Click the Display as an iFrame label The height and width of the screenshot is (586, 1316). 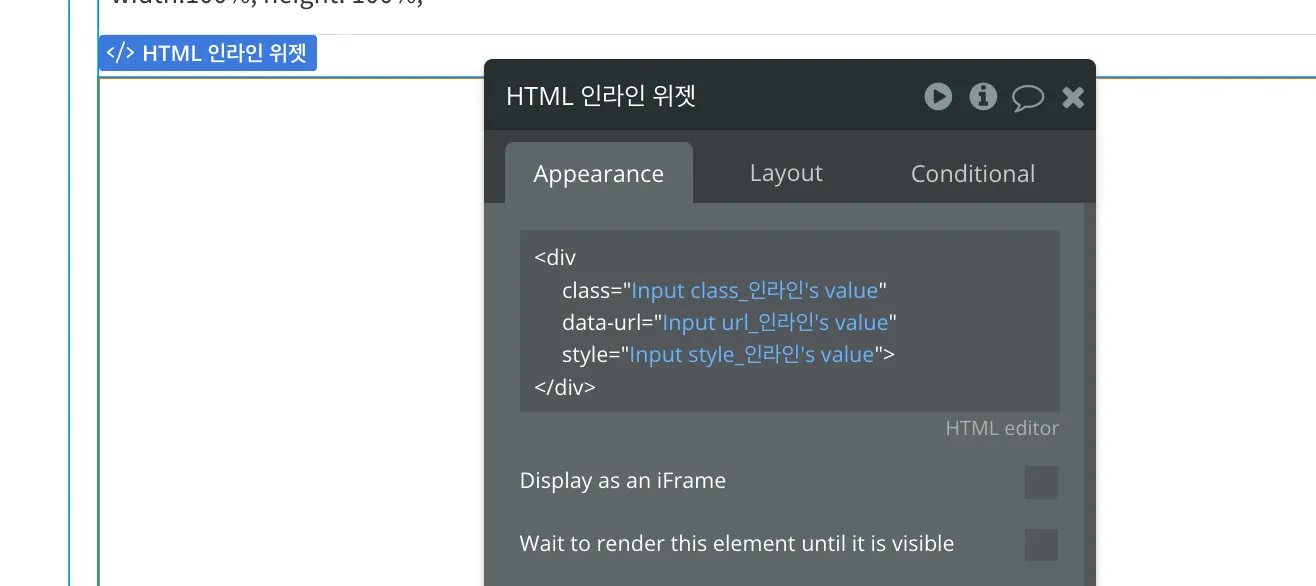point(622,481)
